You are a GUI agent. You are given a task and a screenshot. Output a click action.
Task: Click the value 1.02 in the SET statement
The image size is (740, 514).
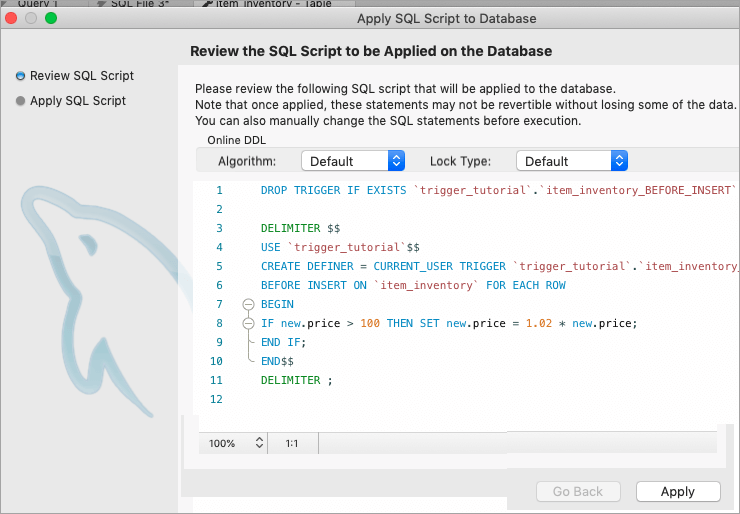[538, 323]
